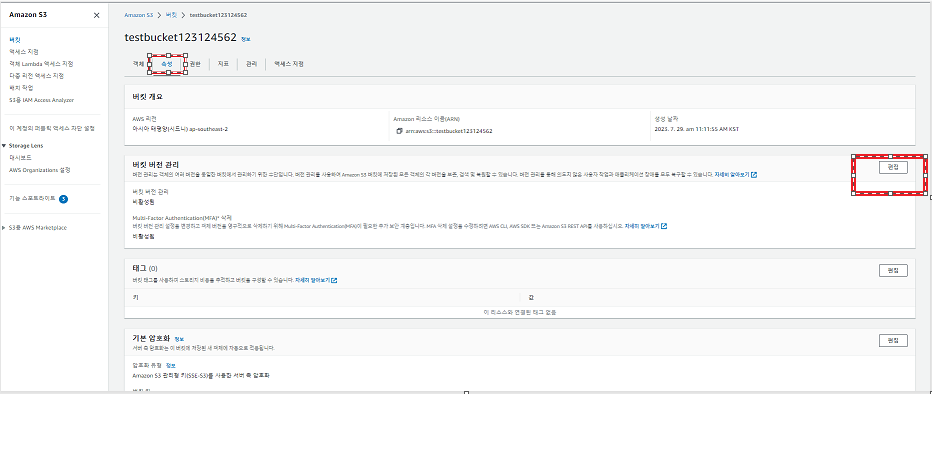Viewport: 932px width, 469px height.
Task: Open the 지표 tab
Action: [x=223, y=64]
